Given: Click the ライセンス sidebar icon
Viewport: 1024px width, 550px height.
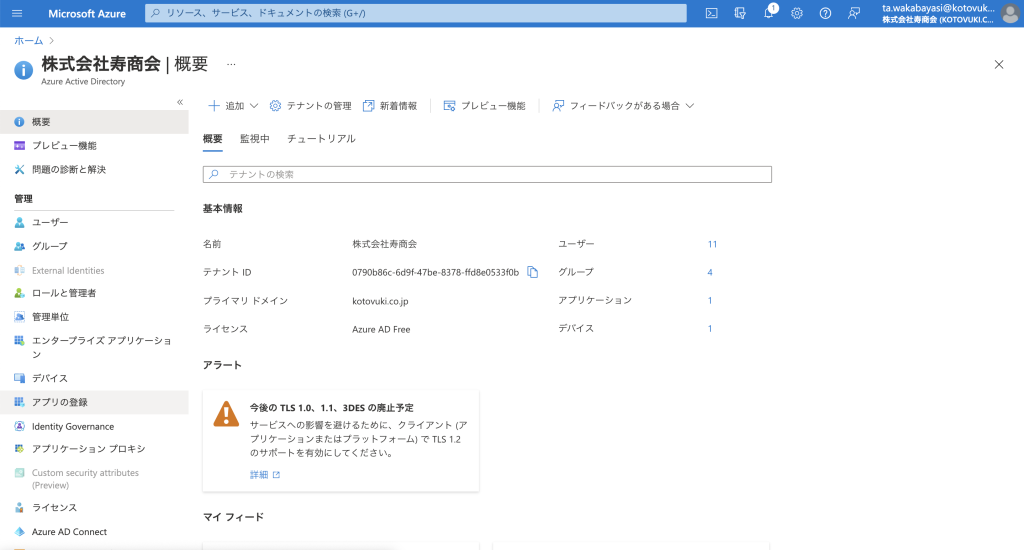Looking at the screenshot, I should (20, 508).
